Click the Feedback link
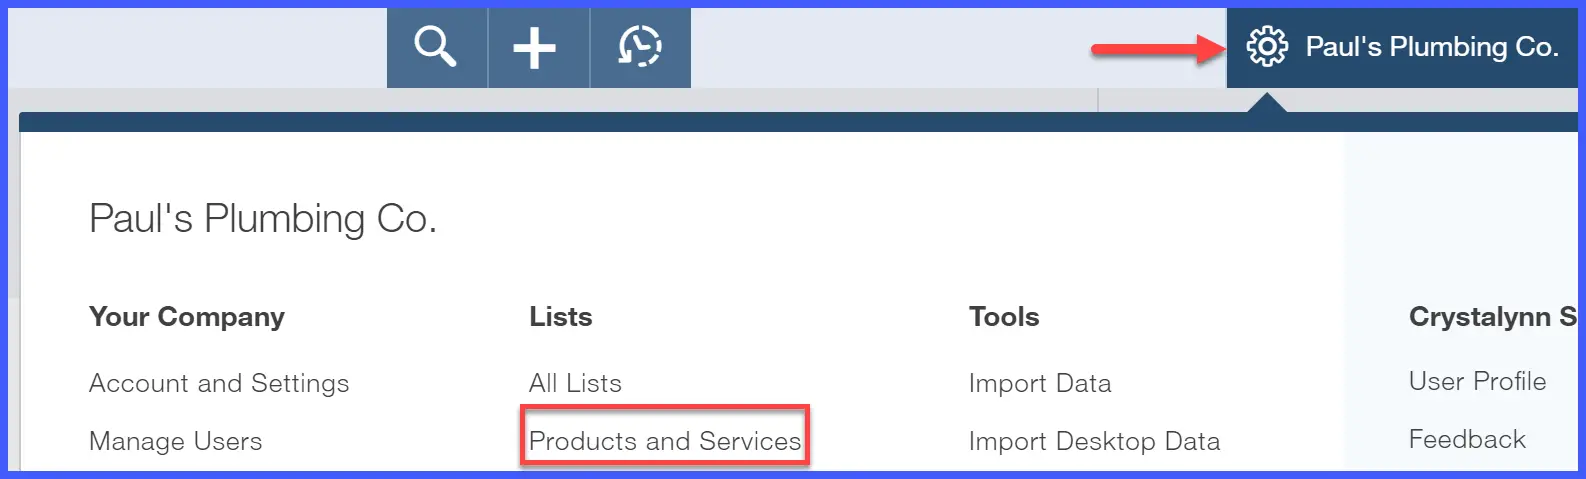 [1467, 439]
